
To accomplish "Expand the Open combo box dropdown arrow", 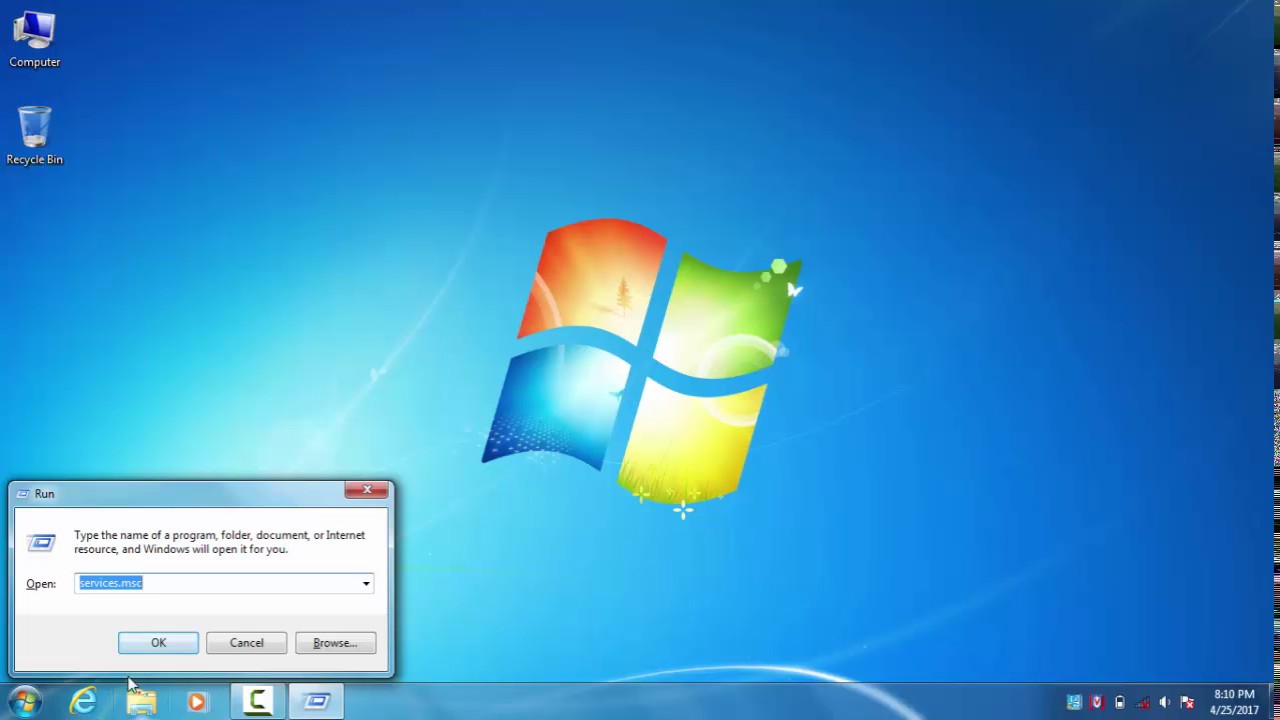I will click(366, 583).
